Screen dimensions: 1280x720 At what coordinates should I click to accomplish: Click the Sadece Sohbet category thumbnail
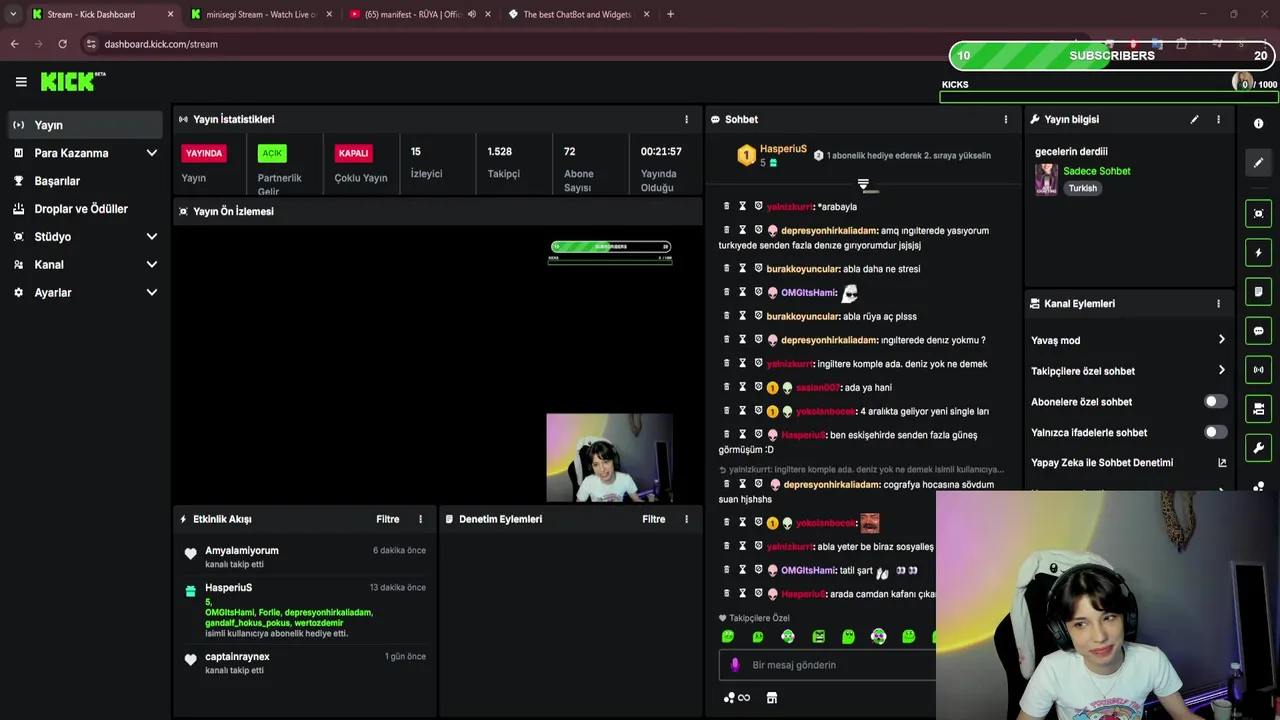tap(1046, 179)
